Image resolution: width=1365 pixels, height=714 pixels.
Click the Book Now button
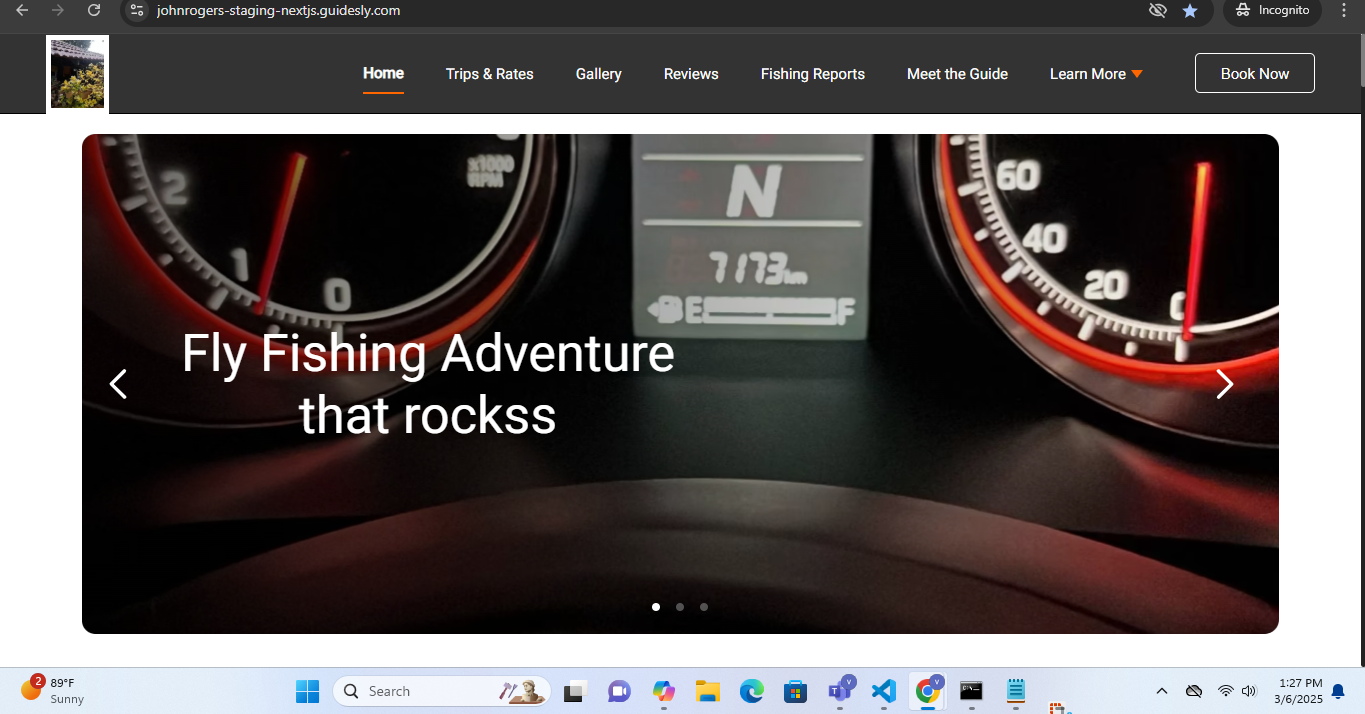(1254, 74)
